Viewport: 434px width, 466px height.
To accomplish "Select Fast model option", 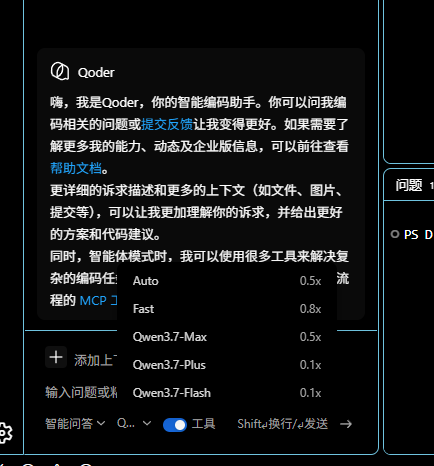I will [x=227, y=309].
